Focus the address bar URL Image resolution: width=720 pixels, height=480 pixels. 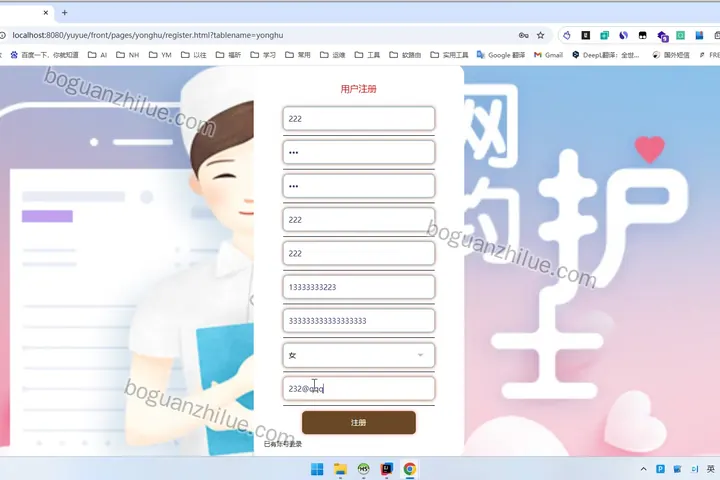tap(147, 35)
